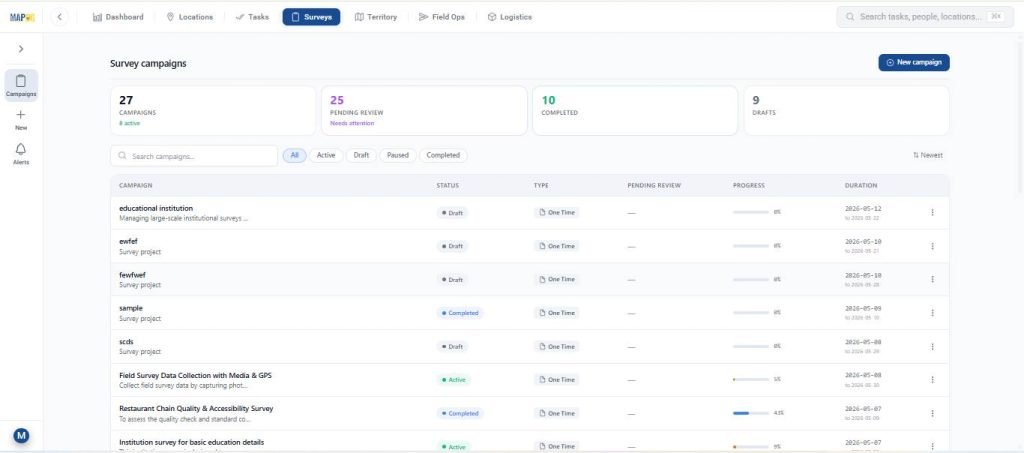Open the 10 Completed stat card
The image size is (1024, 453).
[x=635, y=111]
